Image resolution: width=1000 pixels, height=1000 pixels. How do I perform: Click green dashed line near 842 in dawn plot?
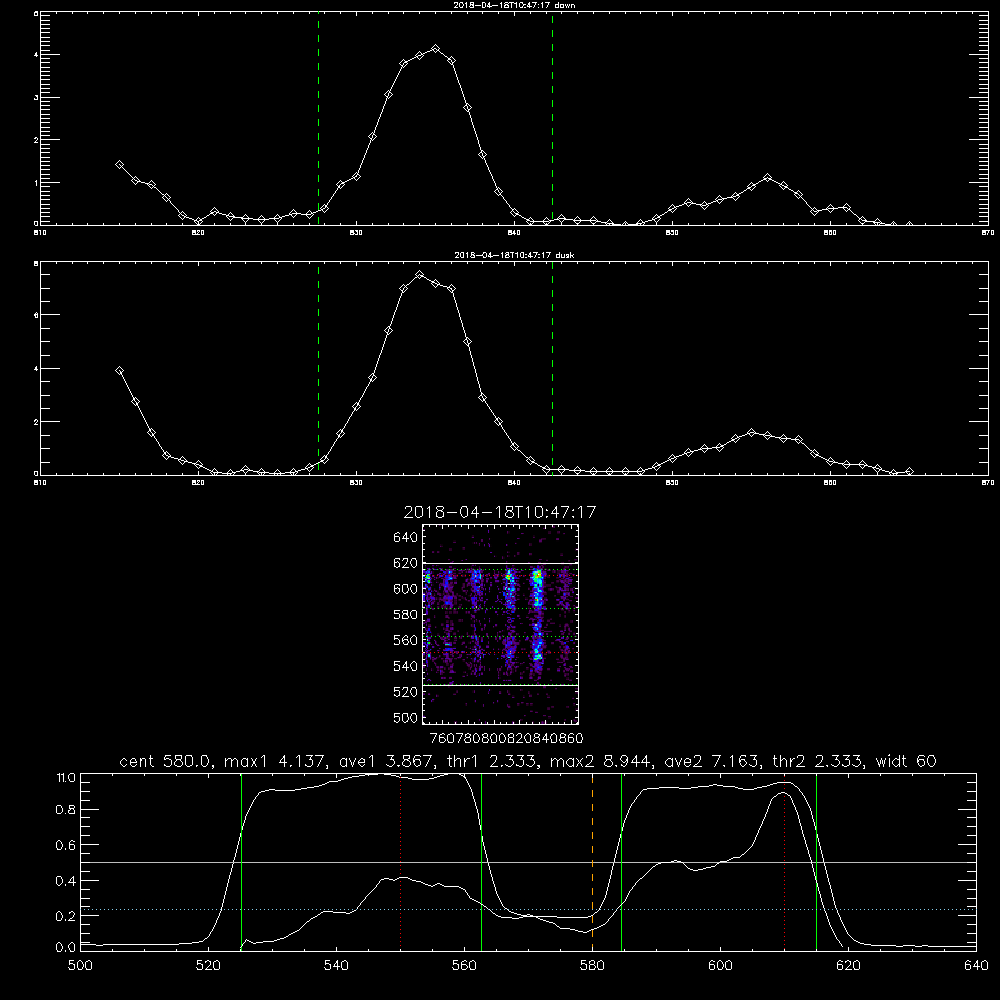click(552, 118)
